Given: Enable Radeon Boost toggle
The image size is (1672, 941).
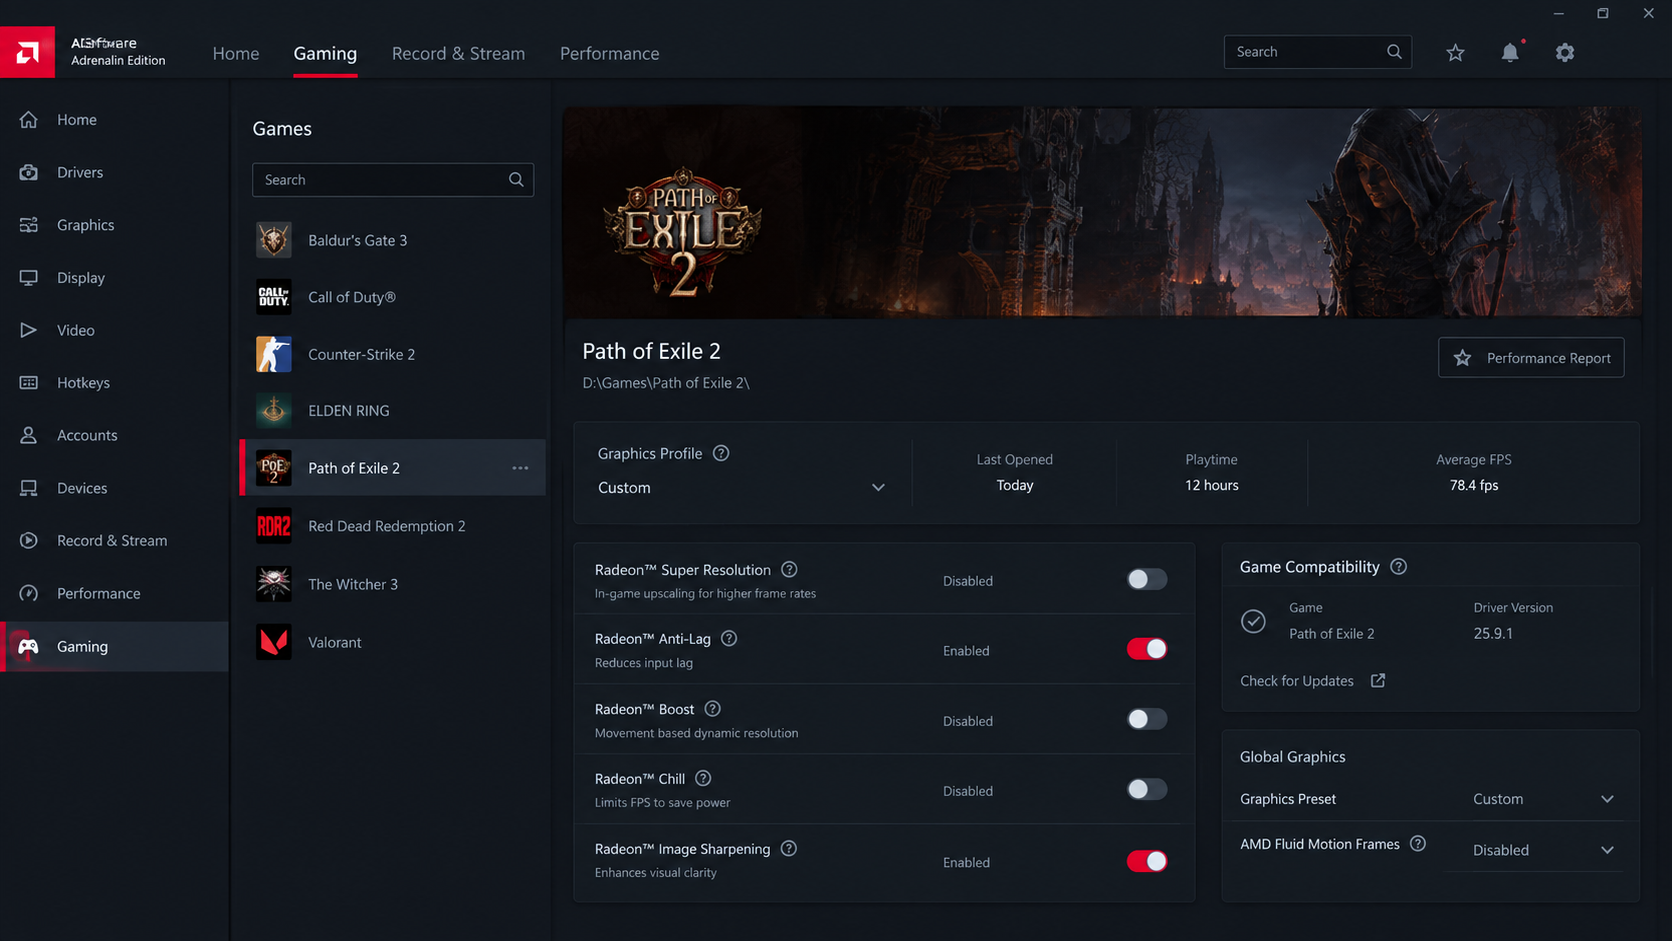Looking at the screenshot, I should click(1147, 719).
